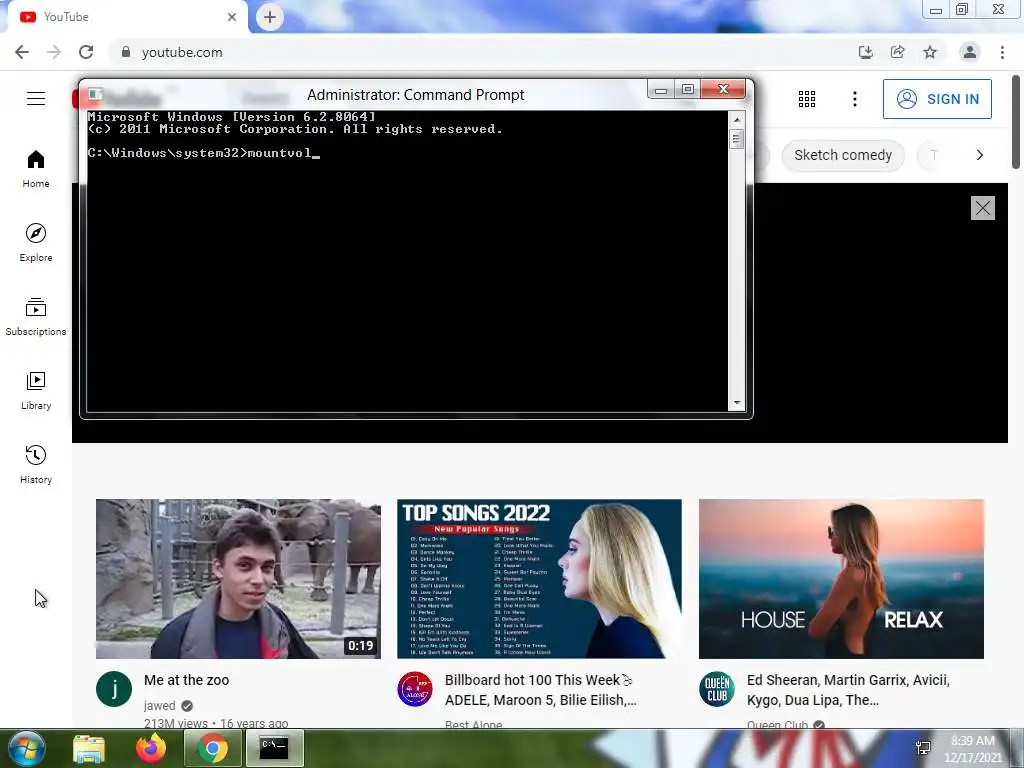Image resolution: width=1024 pixels, height=768 pixels.
Task: Click the youtube.com address bar
Action: [x=483, y=52]
